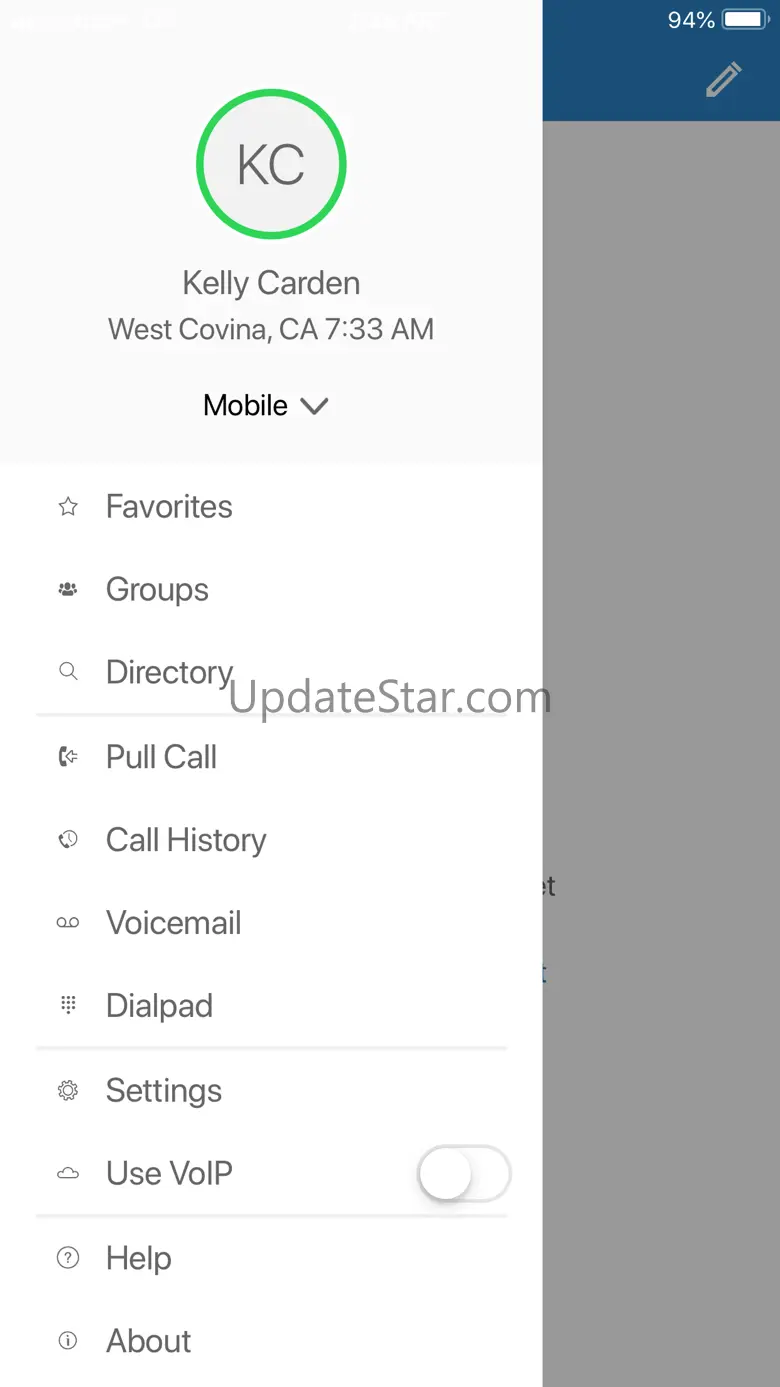Click the Voicemail tape icon

[x=68, y=923]
